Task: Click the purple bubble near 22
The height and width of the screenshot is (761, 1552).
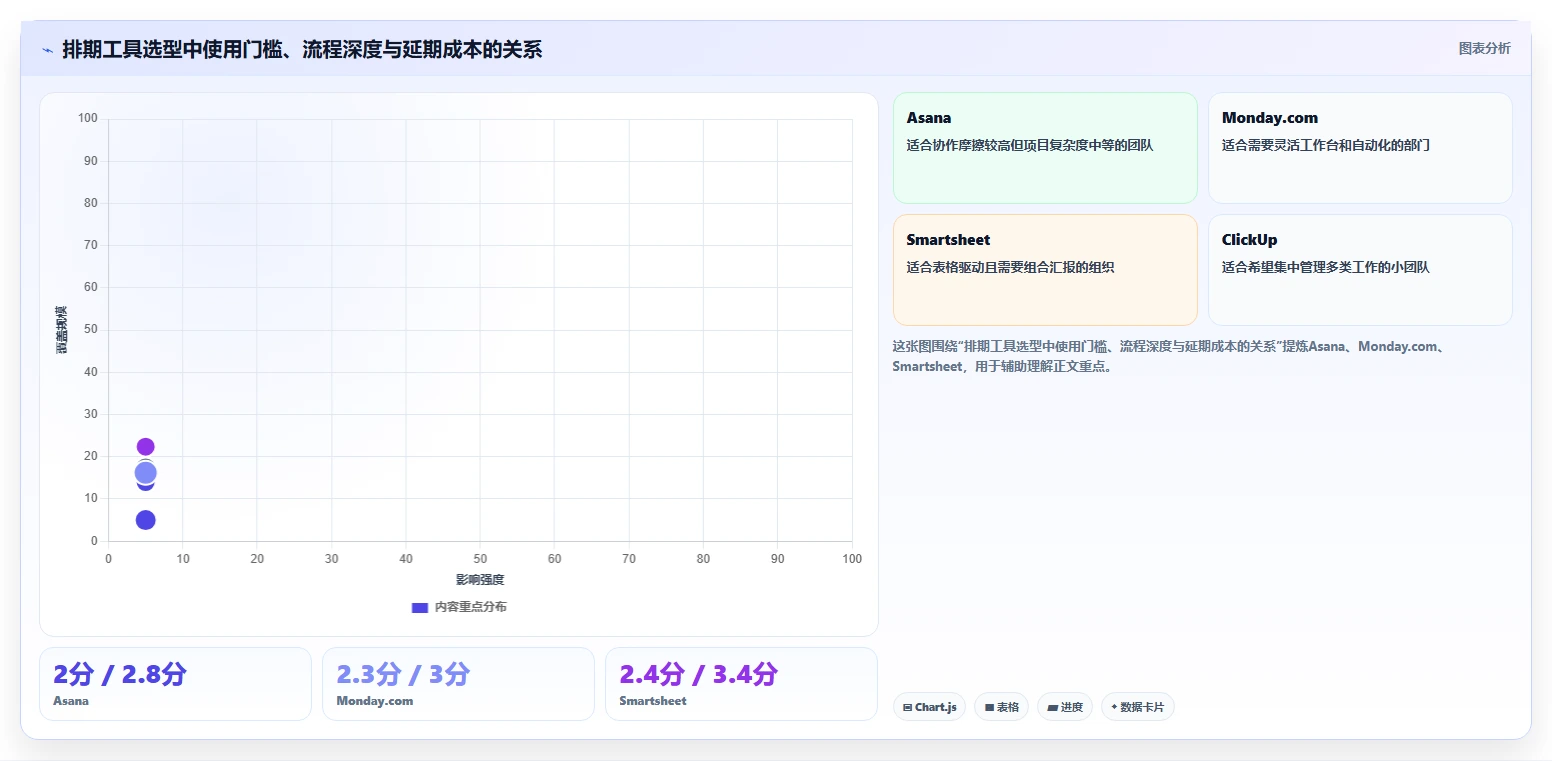Action: pos(145,446)
